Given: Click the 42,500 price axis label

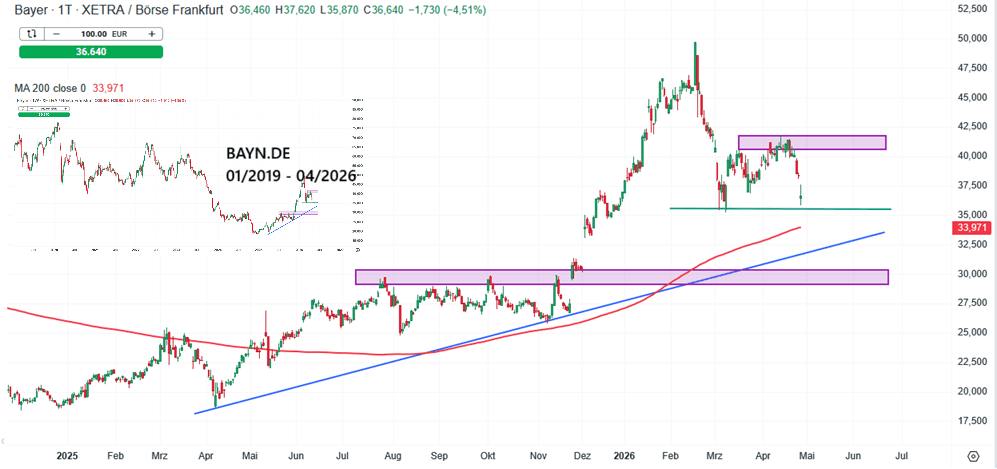Looking at the screenshot, I should 972,126.
